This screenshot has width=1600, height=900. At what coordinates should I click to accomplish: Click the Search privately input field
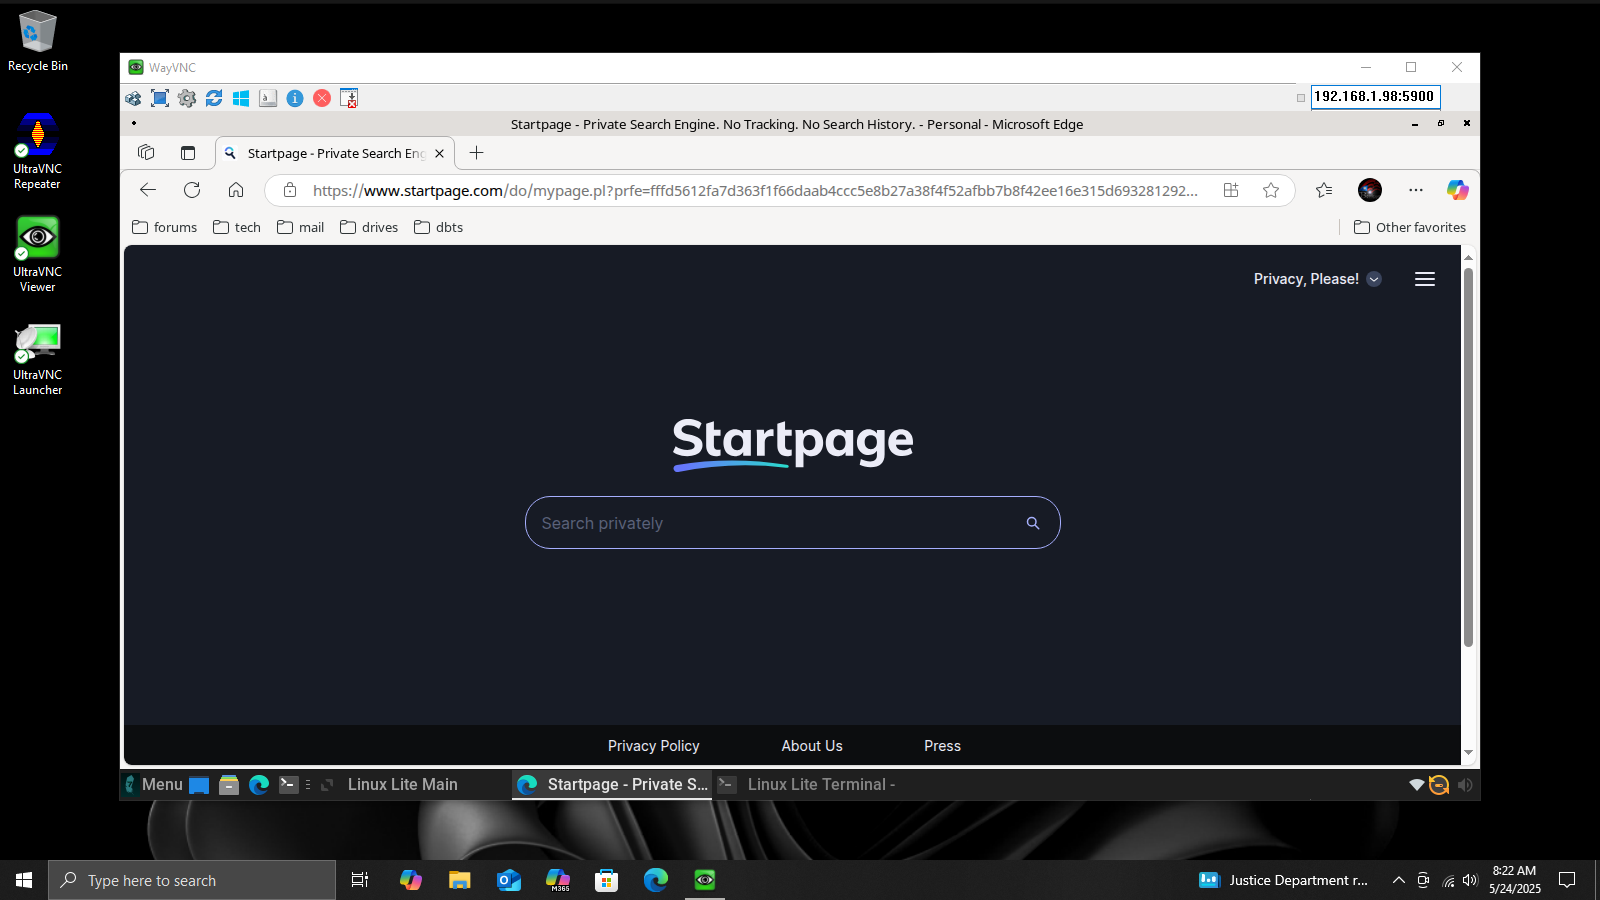point(775,523)
